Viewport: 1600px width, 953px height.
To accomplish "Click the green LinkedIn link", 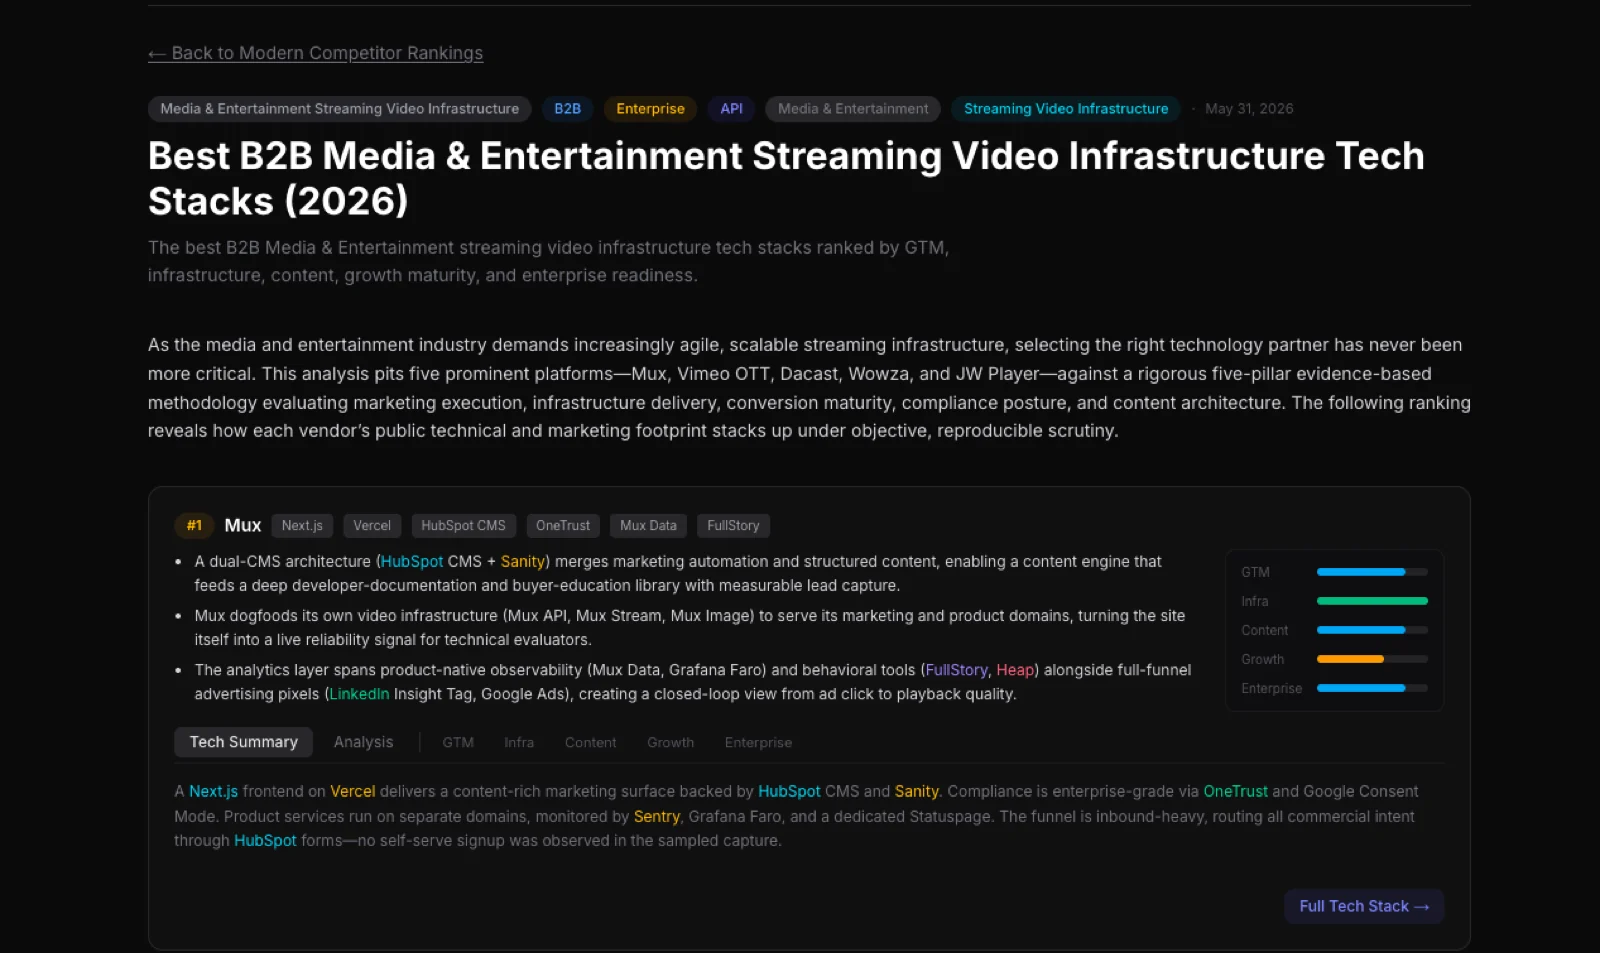I will pyautogui.click(x=359, y=694).
